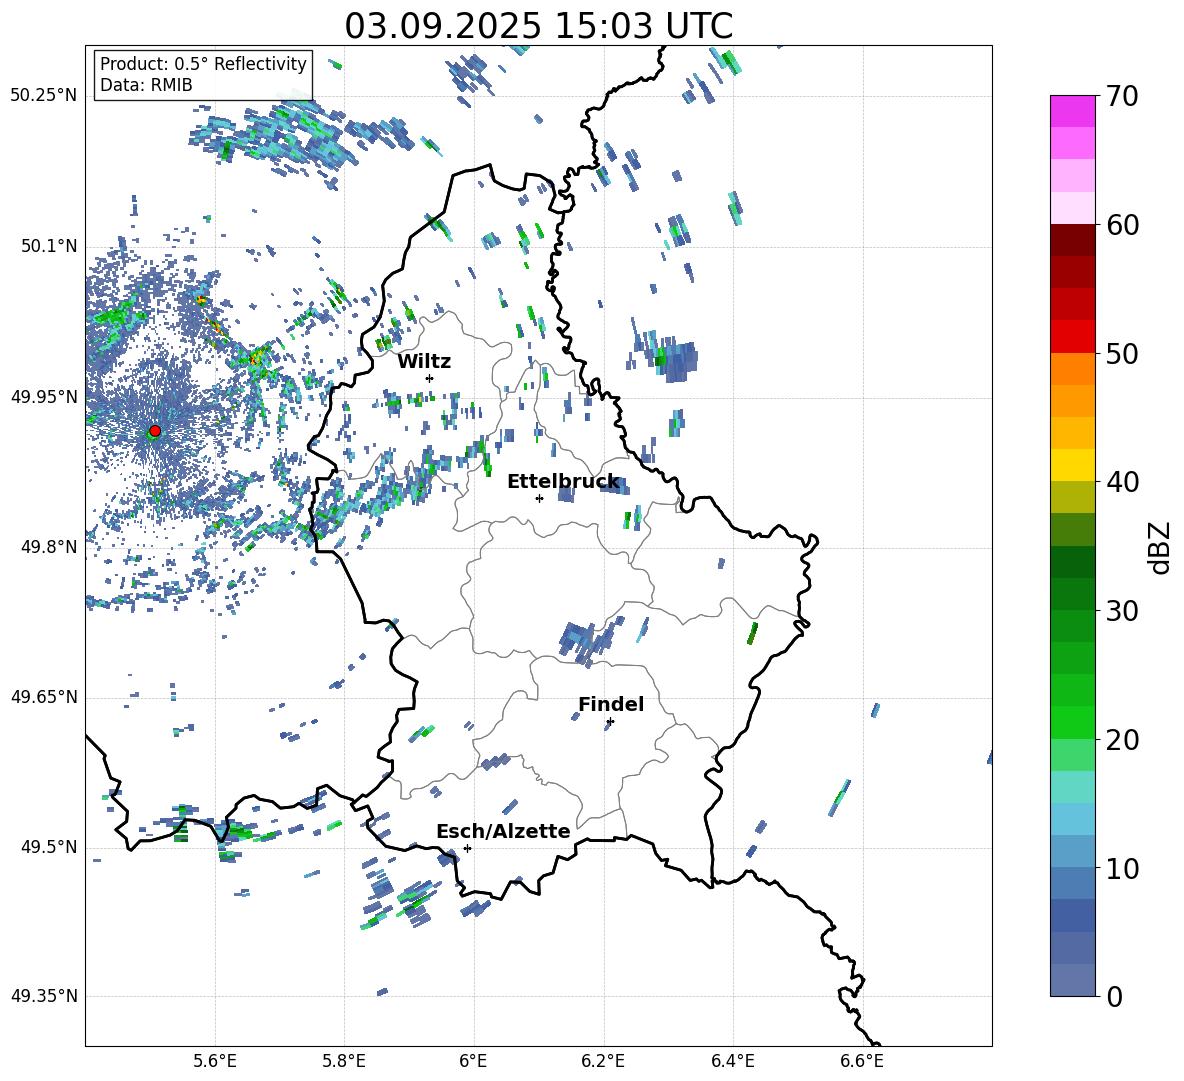The width and height of the screenshot is (1184, 1081).
Task: Click the 49.95°N latitude label
Action: 44,397
